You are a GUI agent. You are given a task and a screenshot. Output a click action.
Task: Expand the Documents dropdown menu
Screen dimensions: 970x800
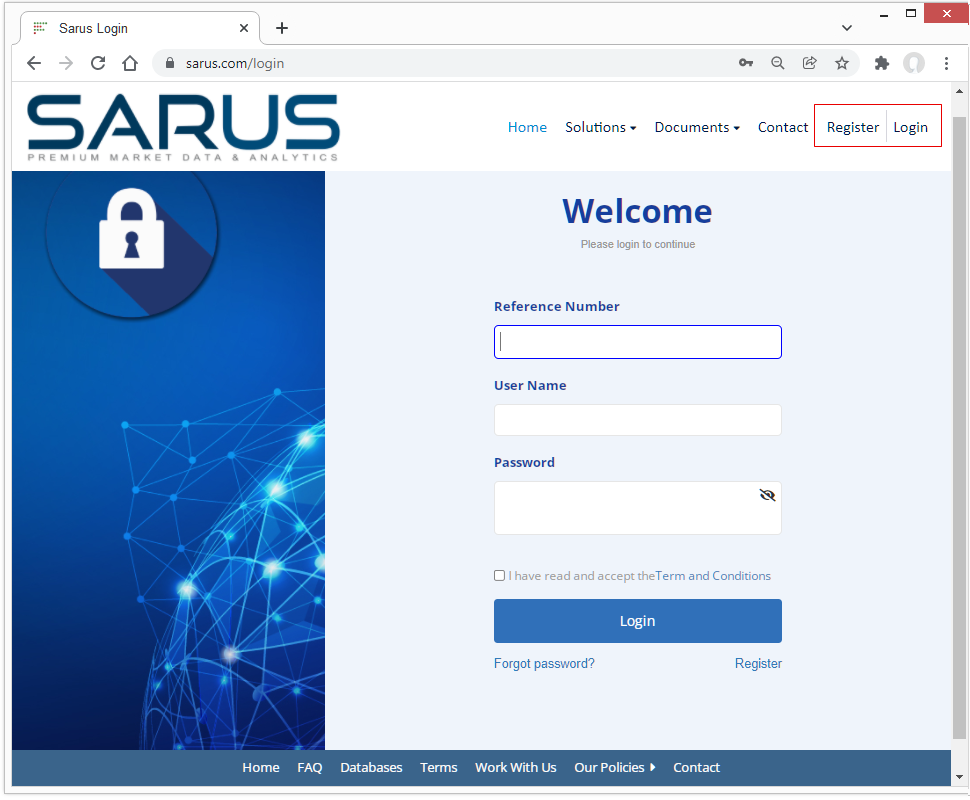697,127
